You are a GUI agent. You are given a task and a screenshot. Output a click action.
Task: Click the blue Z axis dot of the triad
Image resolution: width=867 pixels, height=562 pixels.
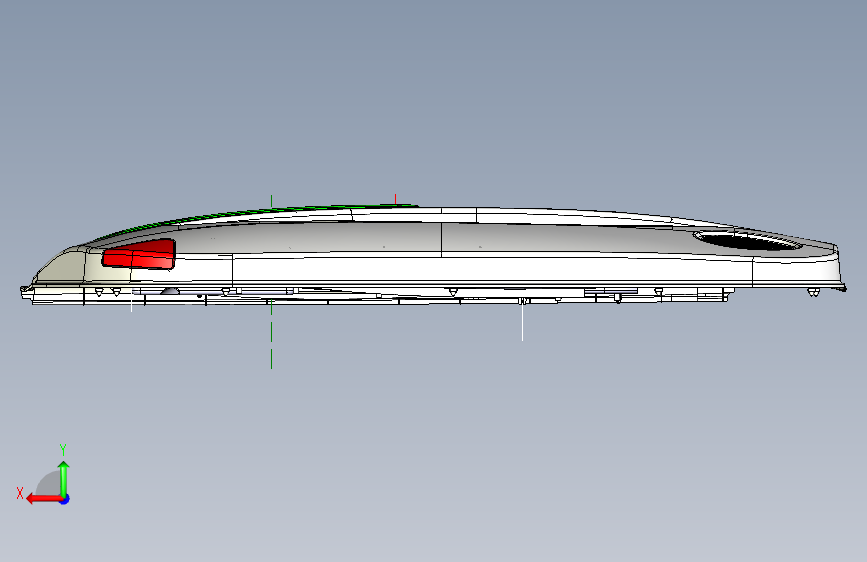pyautogui.click(x=65, y=499)
